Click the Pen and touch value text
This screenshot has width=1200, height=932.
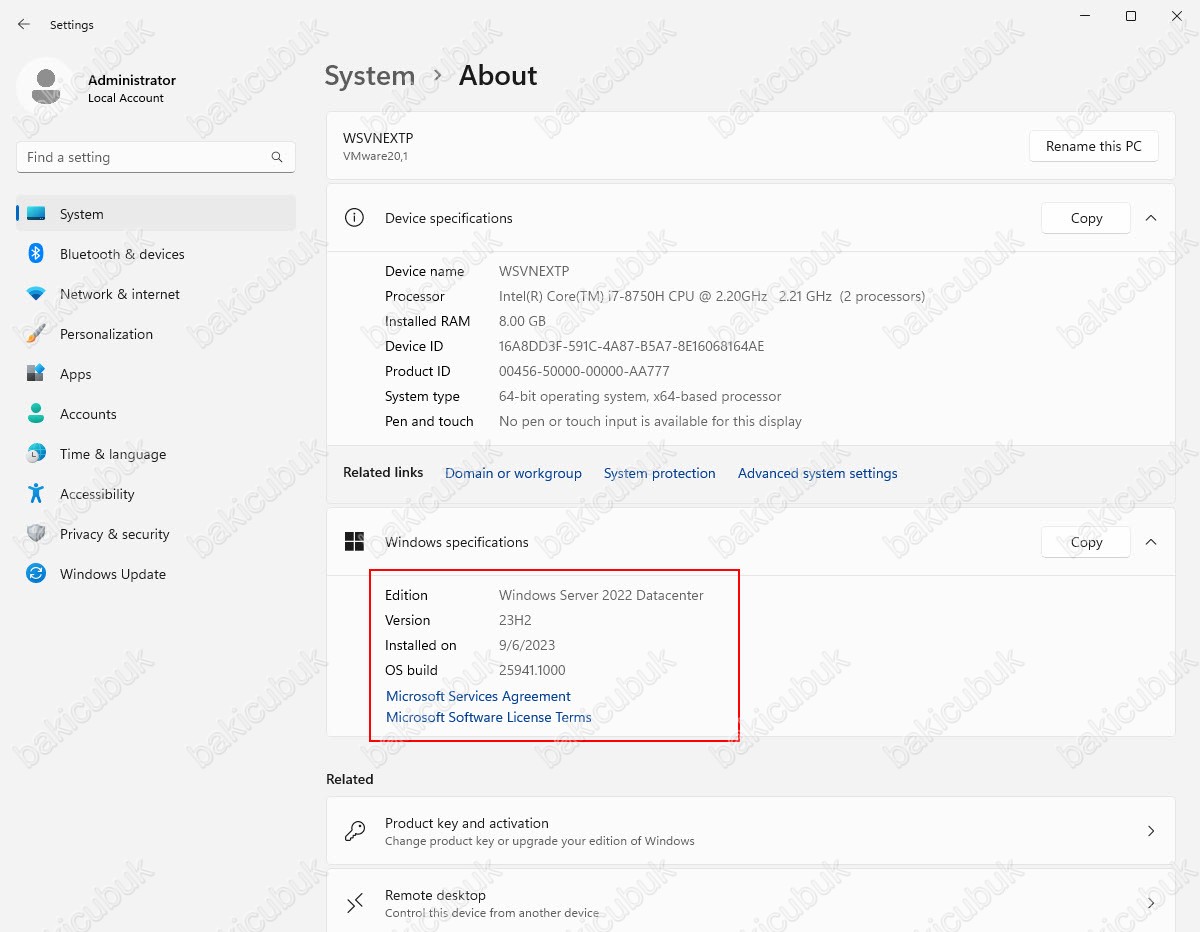click(650, 421)
